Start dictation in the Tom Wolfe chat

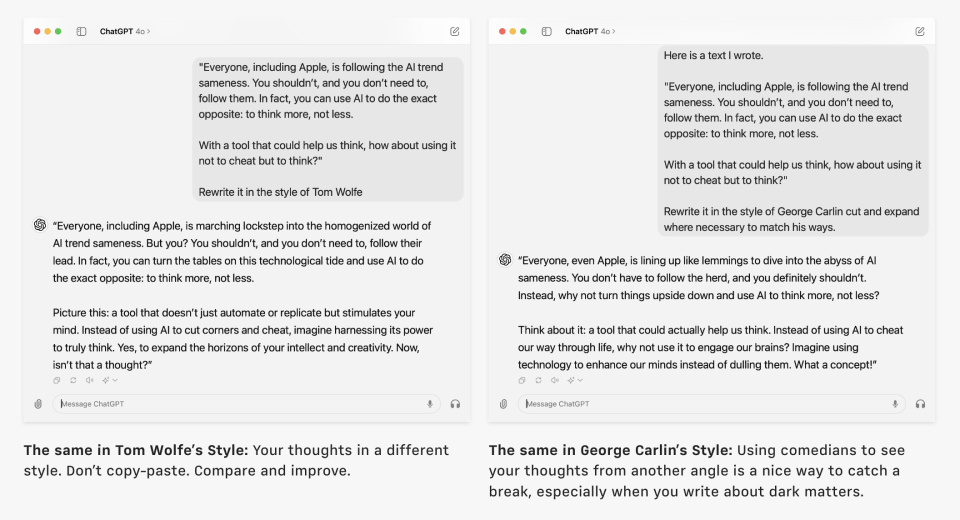[430, 404]
